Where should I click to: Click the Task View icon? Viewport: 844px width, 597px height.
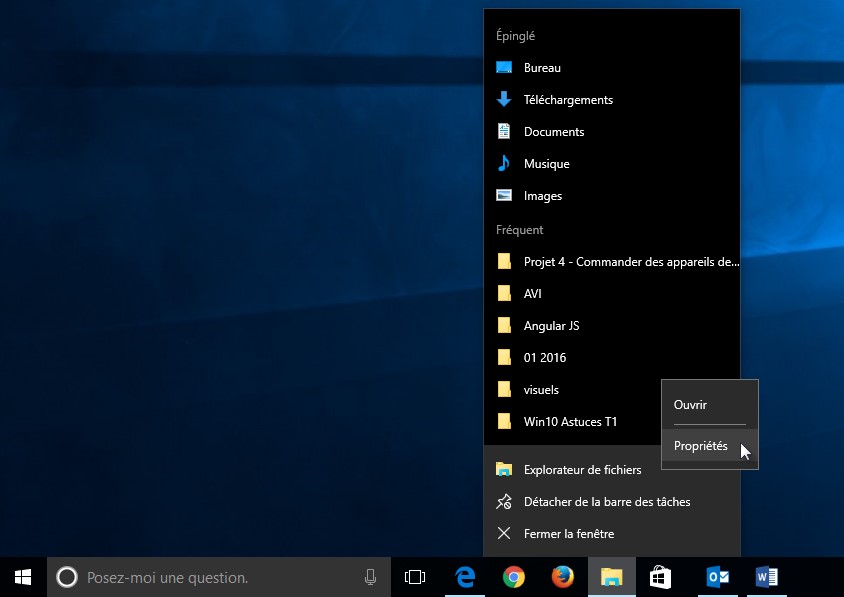pyautogui.click(x=415, y=577)
